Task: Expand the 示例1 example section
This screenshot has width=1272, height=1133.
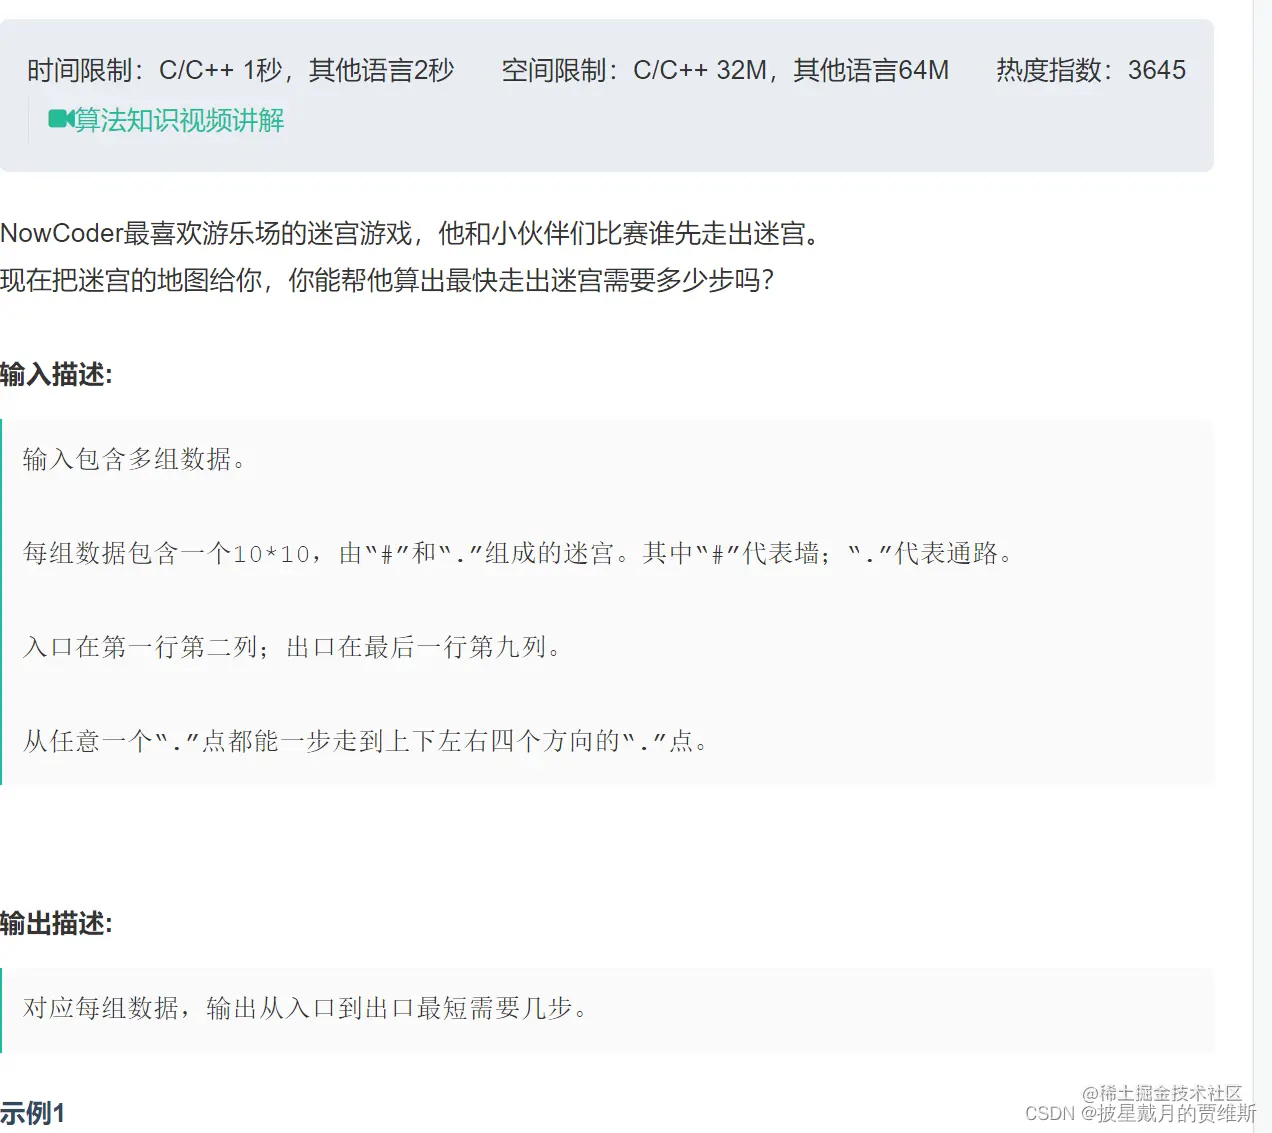Action: [x=33, y=1111]
